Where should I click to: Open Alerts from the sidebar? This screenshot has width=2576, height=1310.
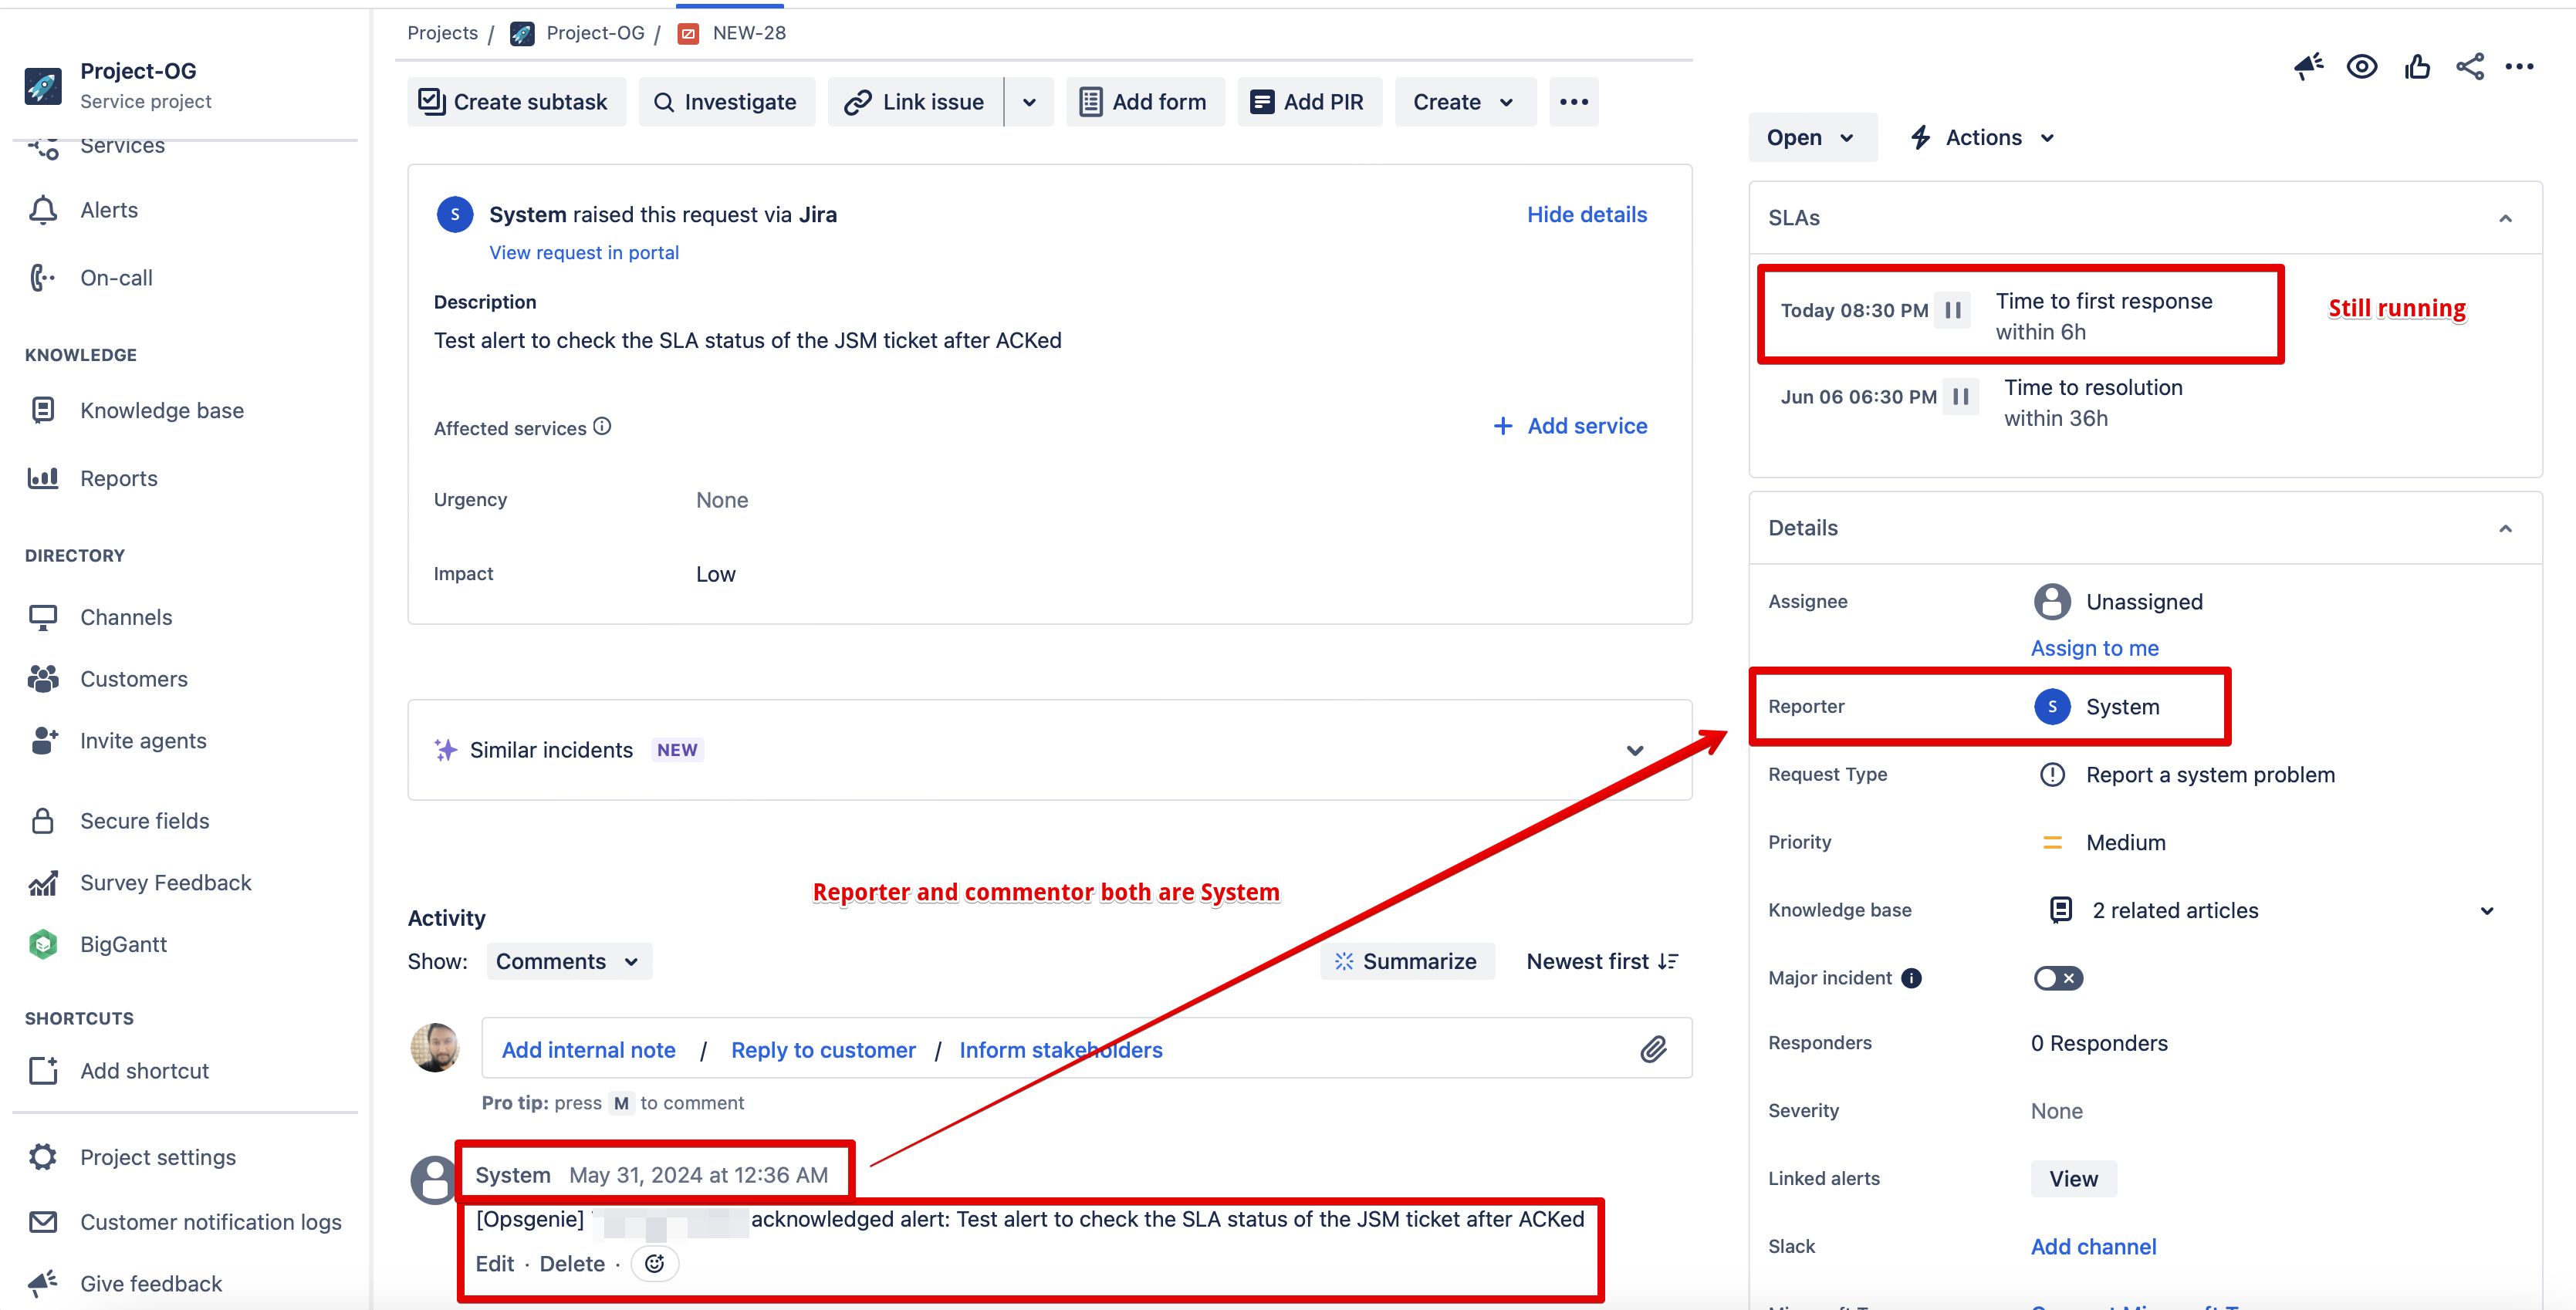[109, 210]
